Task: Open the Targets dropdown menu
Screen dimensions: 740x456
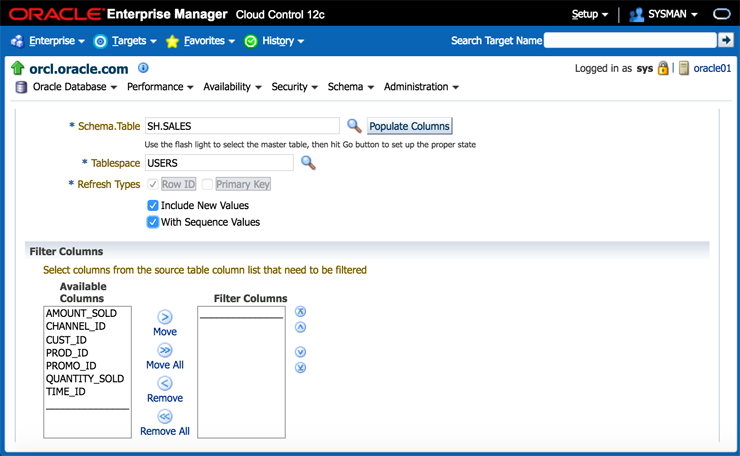Action: (126, 41)
